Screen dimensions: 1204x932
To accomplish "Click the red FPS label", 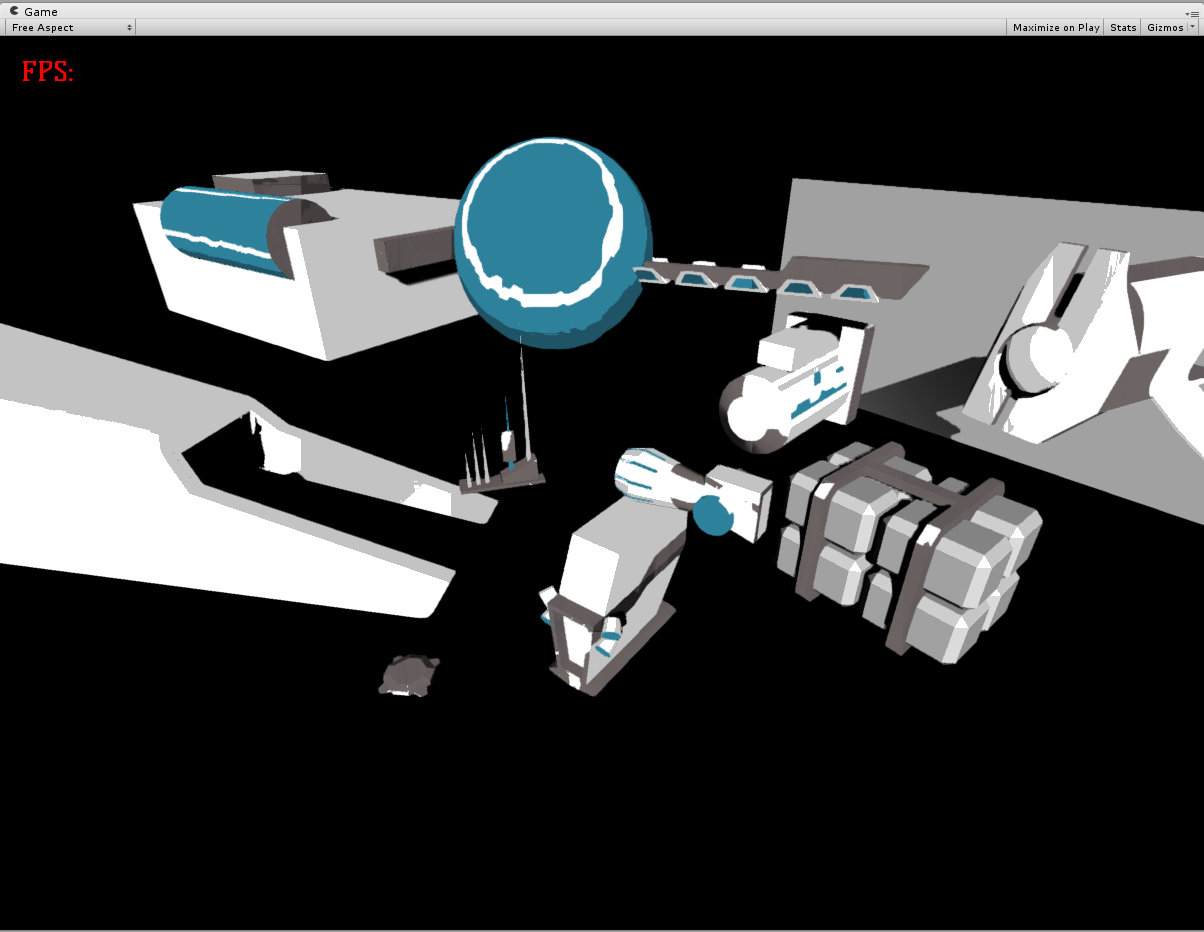I will pos(47,72).
